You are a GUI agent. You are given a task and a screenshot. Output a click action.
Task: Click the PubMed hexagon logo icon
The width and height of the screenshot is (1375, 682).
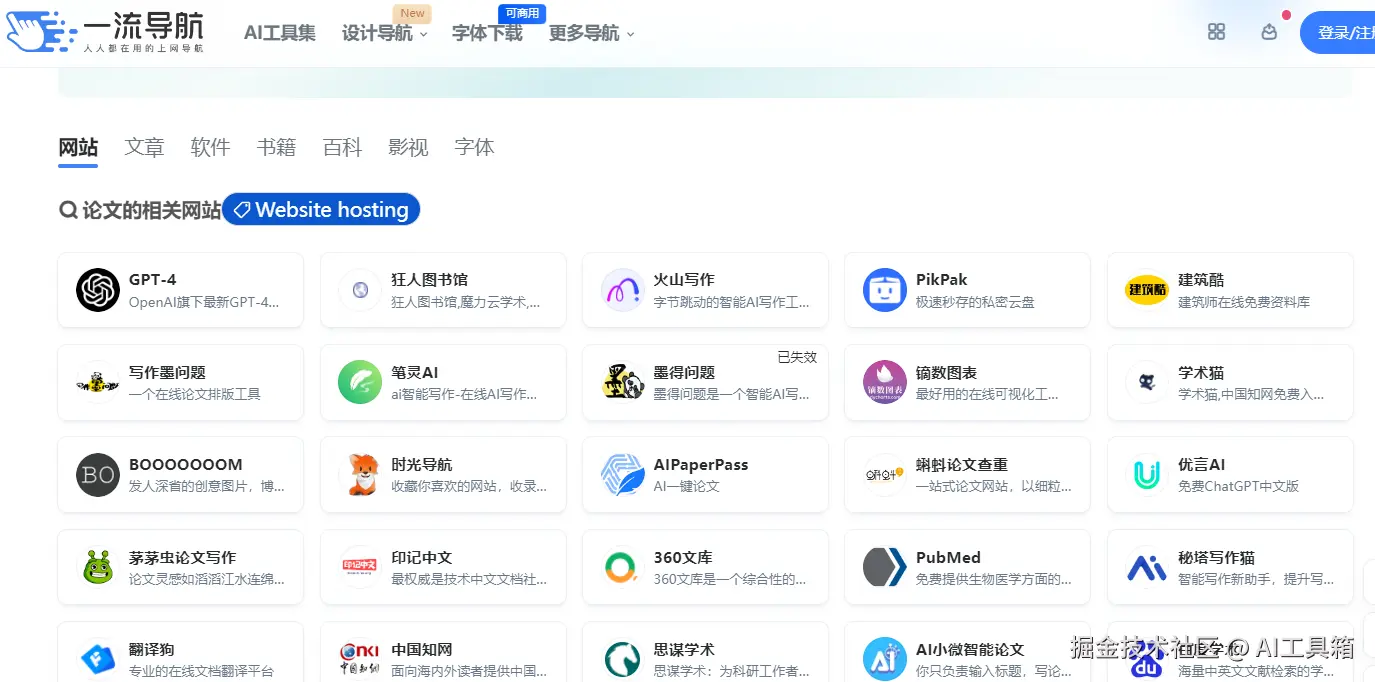click(885, 567)
